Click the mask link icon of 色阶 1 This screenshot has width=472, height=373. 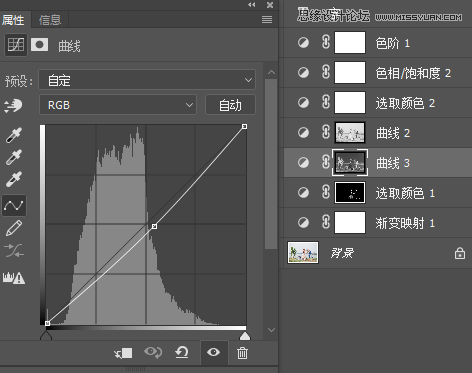click(326, 42)
